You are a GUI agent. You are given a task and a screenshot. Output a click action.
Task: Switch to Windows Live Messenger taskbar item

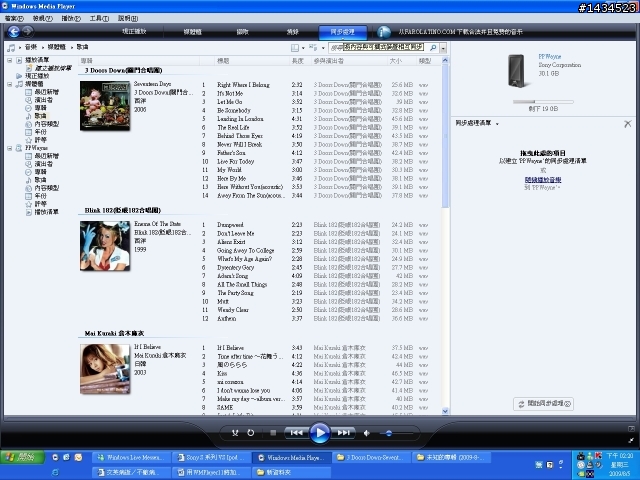(x=129, y=458)
